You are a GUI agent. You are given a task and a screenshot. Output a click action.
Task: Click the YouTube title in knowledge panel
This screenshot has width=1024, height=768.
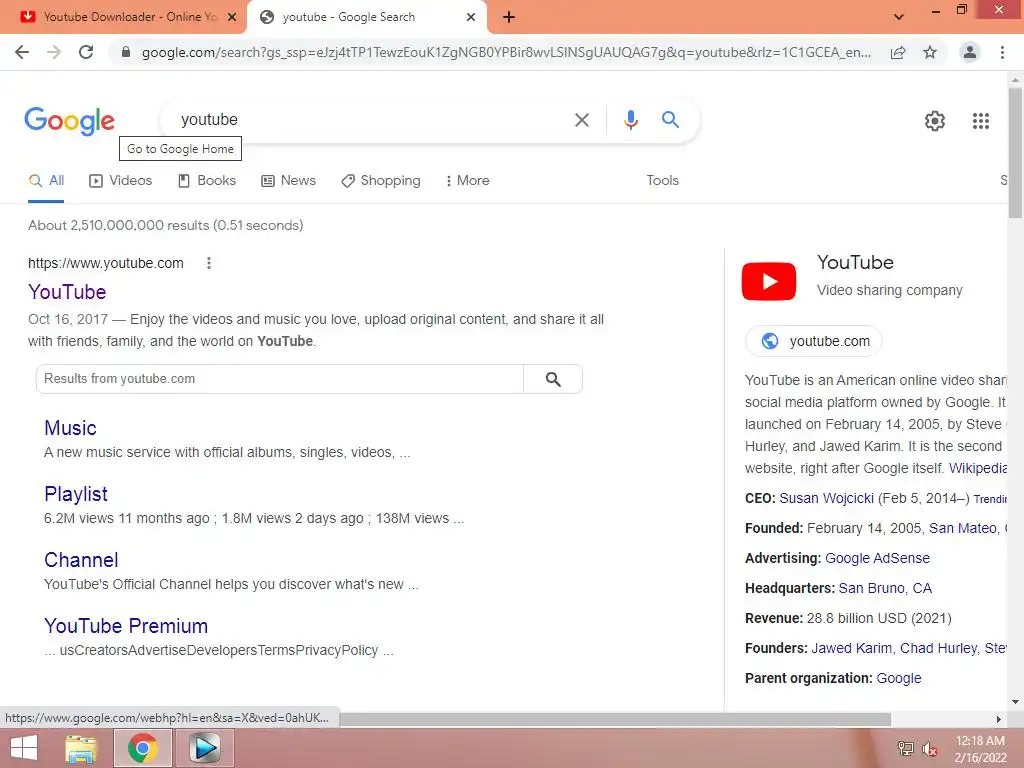click(x=855, y=263)
